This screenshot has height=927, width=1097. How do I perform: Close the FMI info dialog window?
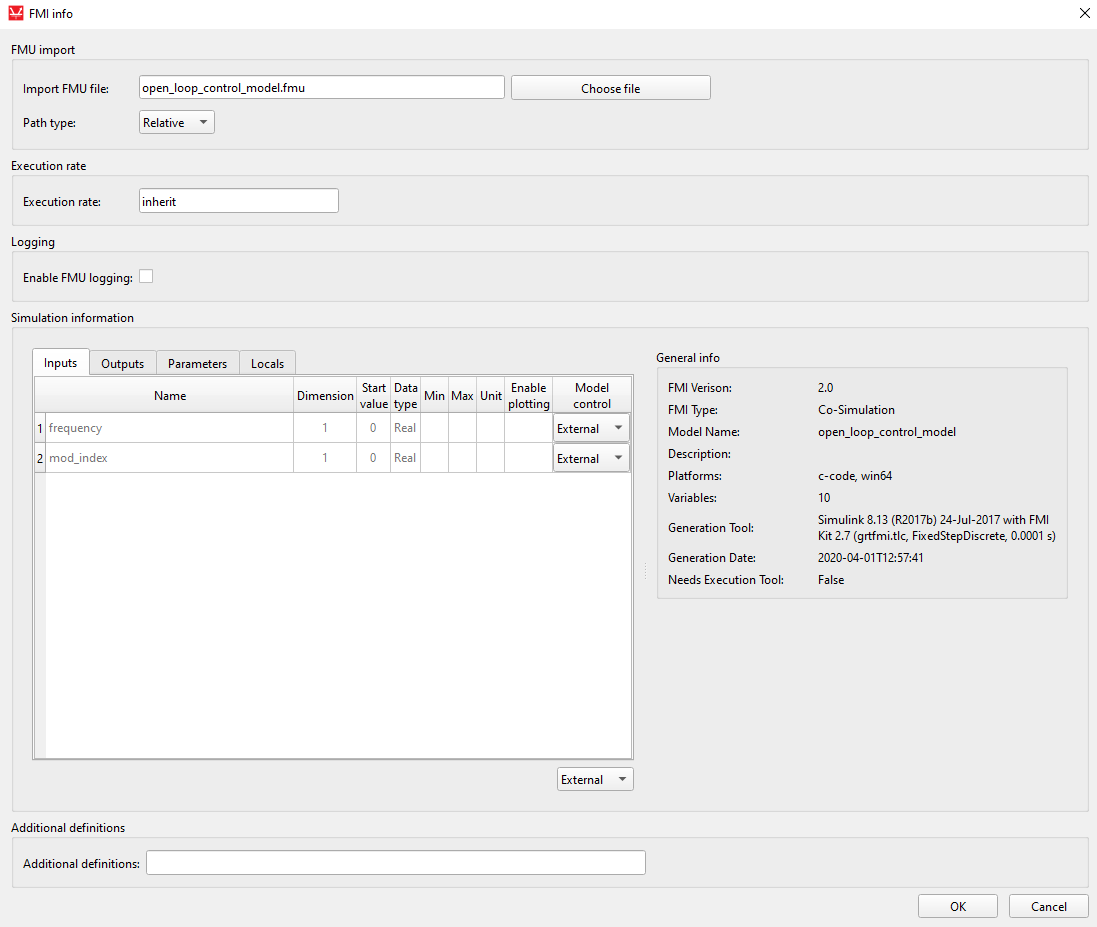(1084, 14)
